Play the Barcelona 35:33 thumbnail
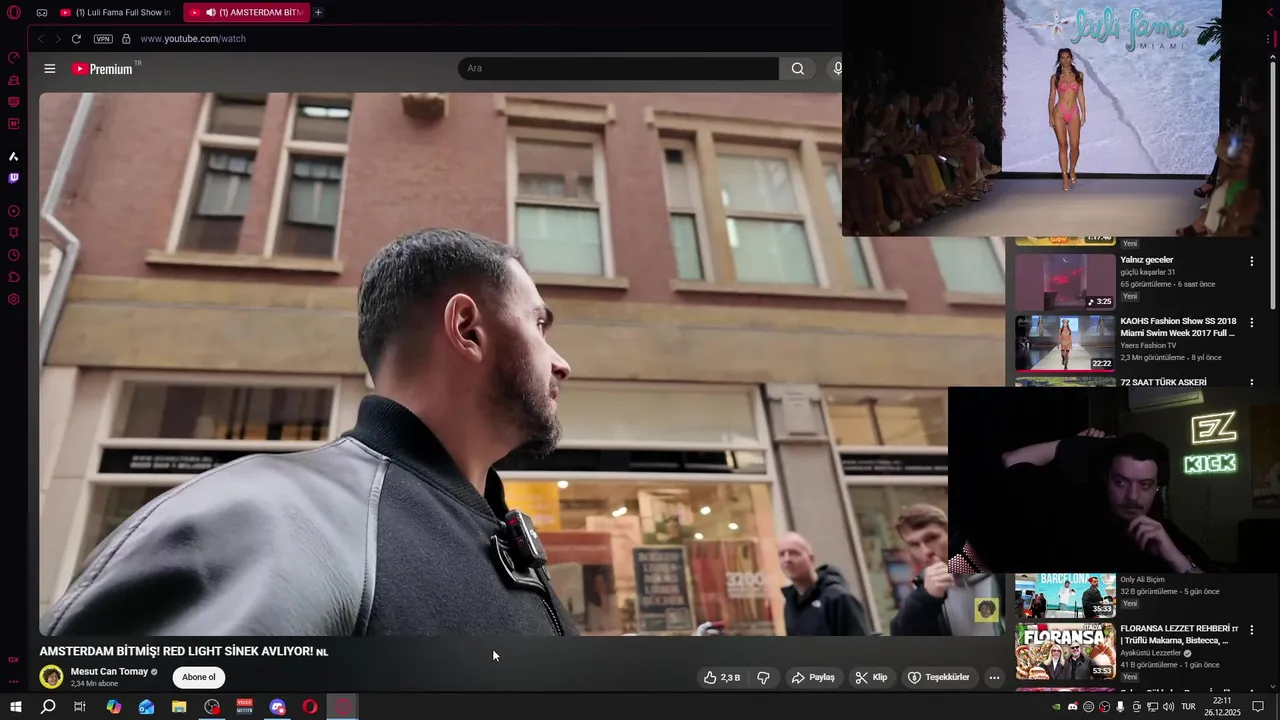The image size is (1280, 720). pos(1065,596)
